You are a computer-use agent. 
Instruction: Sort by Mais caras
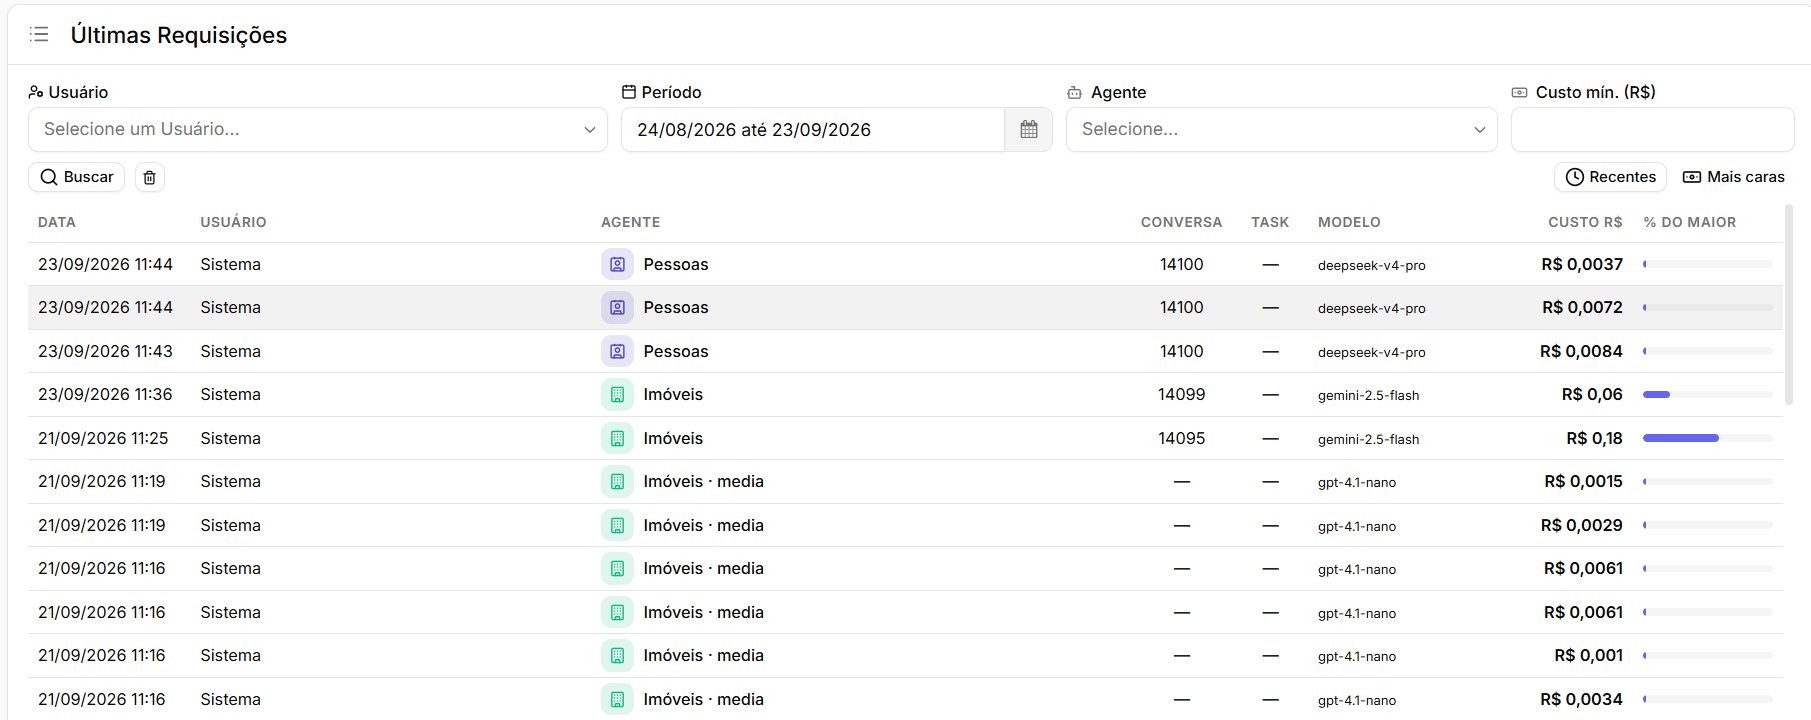point(1733,177)
